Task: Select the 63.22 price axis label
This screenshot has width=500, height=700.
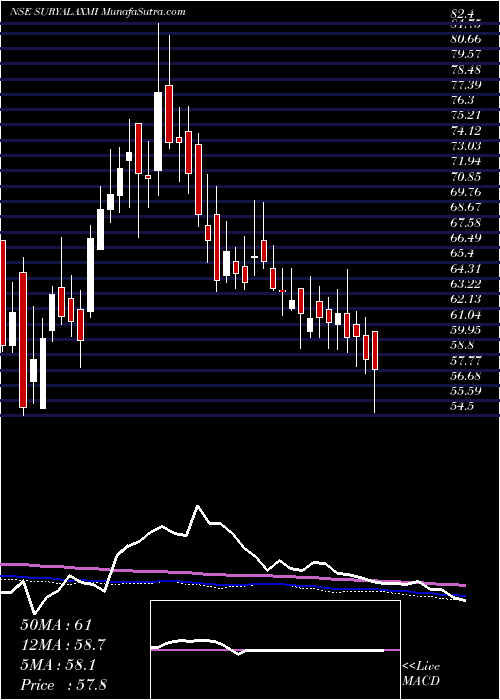Action: 466,283
